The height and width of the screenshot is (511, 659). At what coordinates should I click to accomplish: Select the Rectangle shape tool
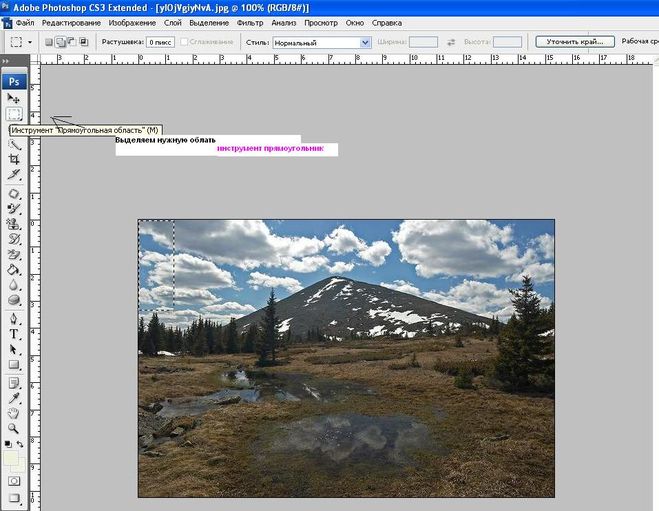14,364
